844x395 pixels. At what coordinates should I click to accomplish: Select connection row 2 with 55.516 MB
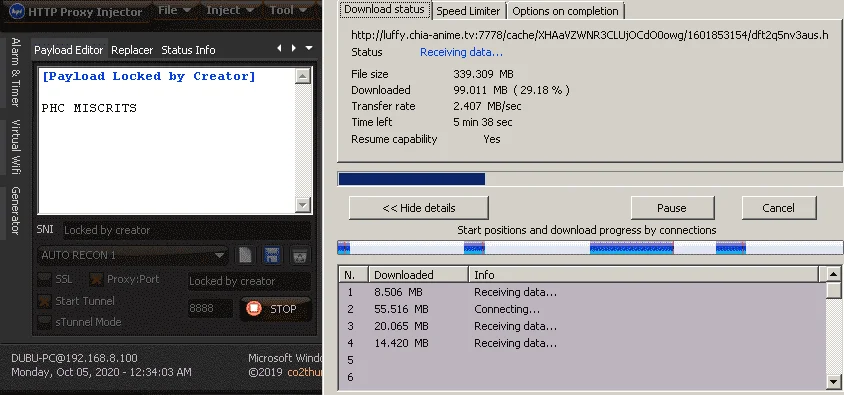point(582,309)
